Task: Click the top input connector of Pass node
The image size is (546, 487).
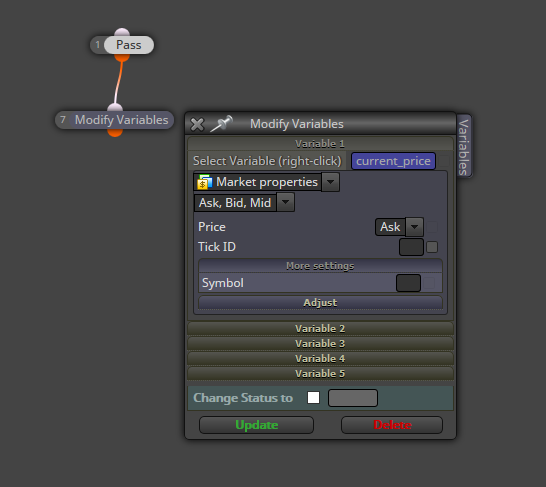Action: (122, 32)
